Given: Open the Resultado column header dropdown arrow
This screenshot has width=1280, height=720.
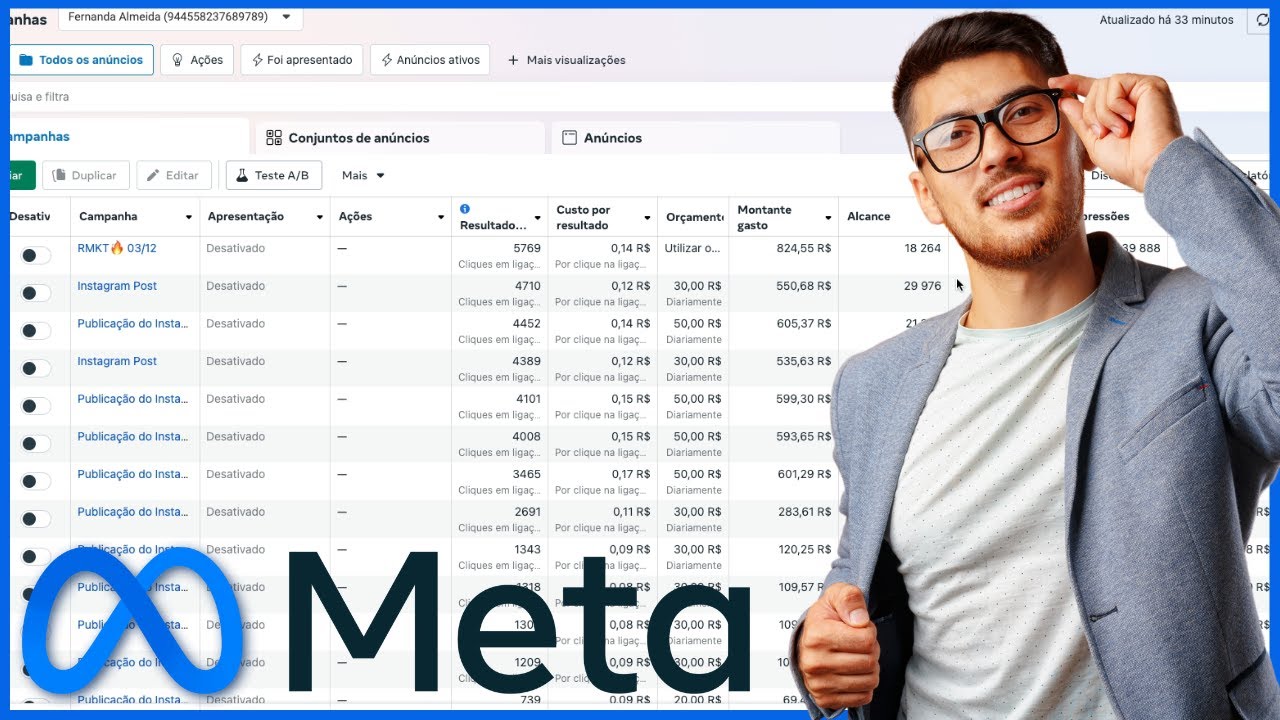Looking at the screenshot, I should coord(537,217).
